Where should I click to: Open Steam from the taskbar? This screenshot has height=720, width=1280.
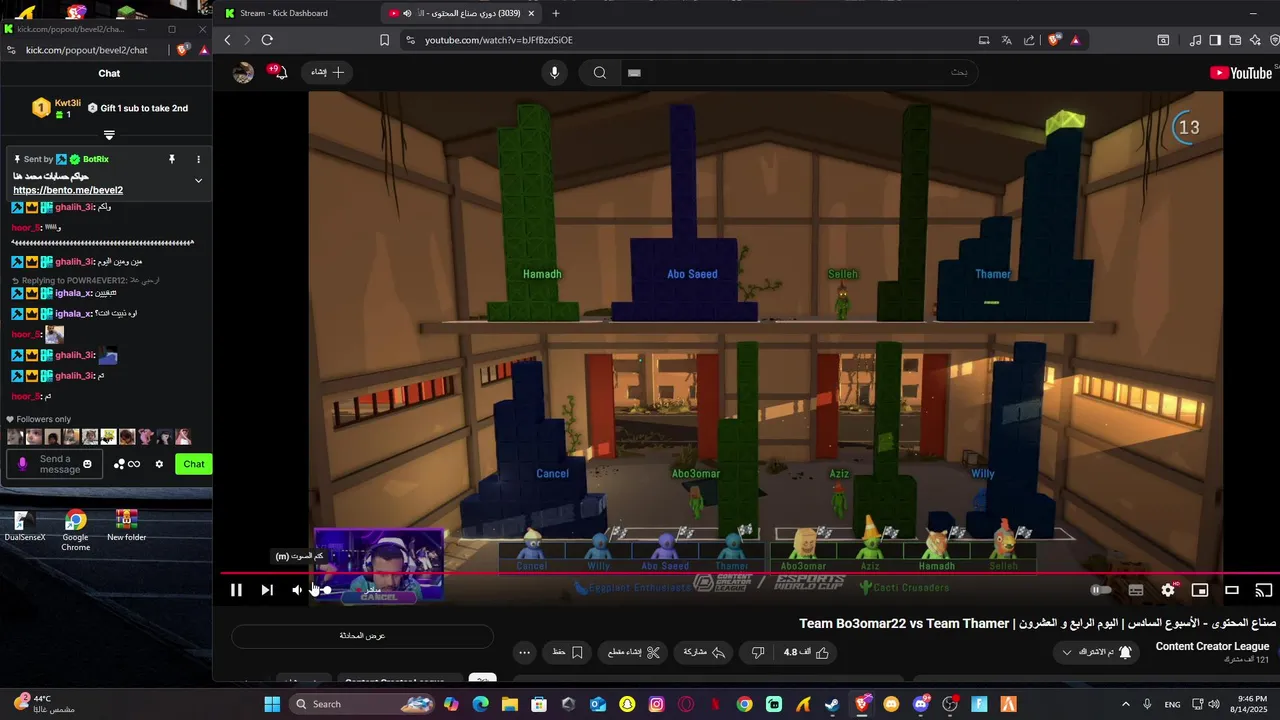click(832, 704)
